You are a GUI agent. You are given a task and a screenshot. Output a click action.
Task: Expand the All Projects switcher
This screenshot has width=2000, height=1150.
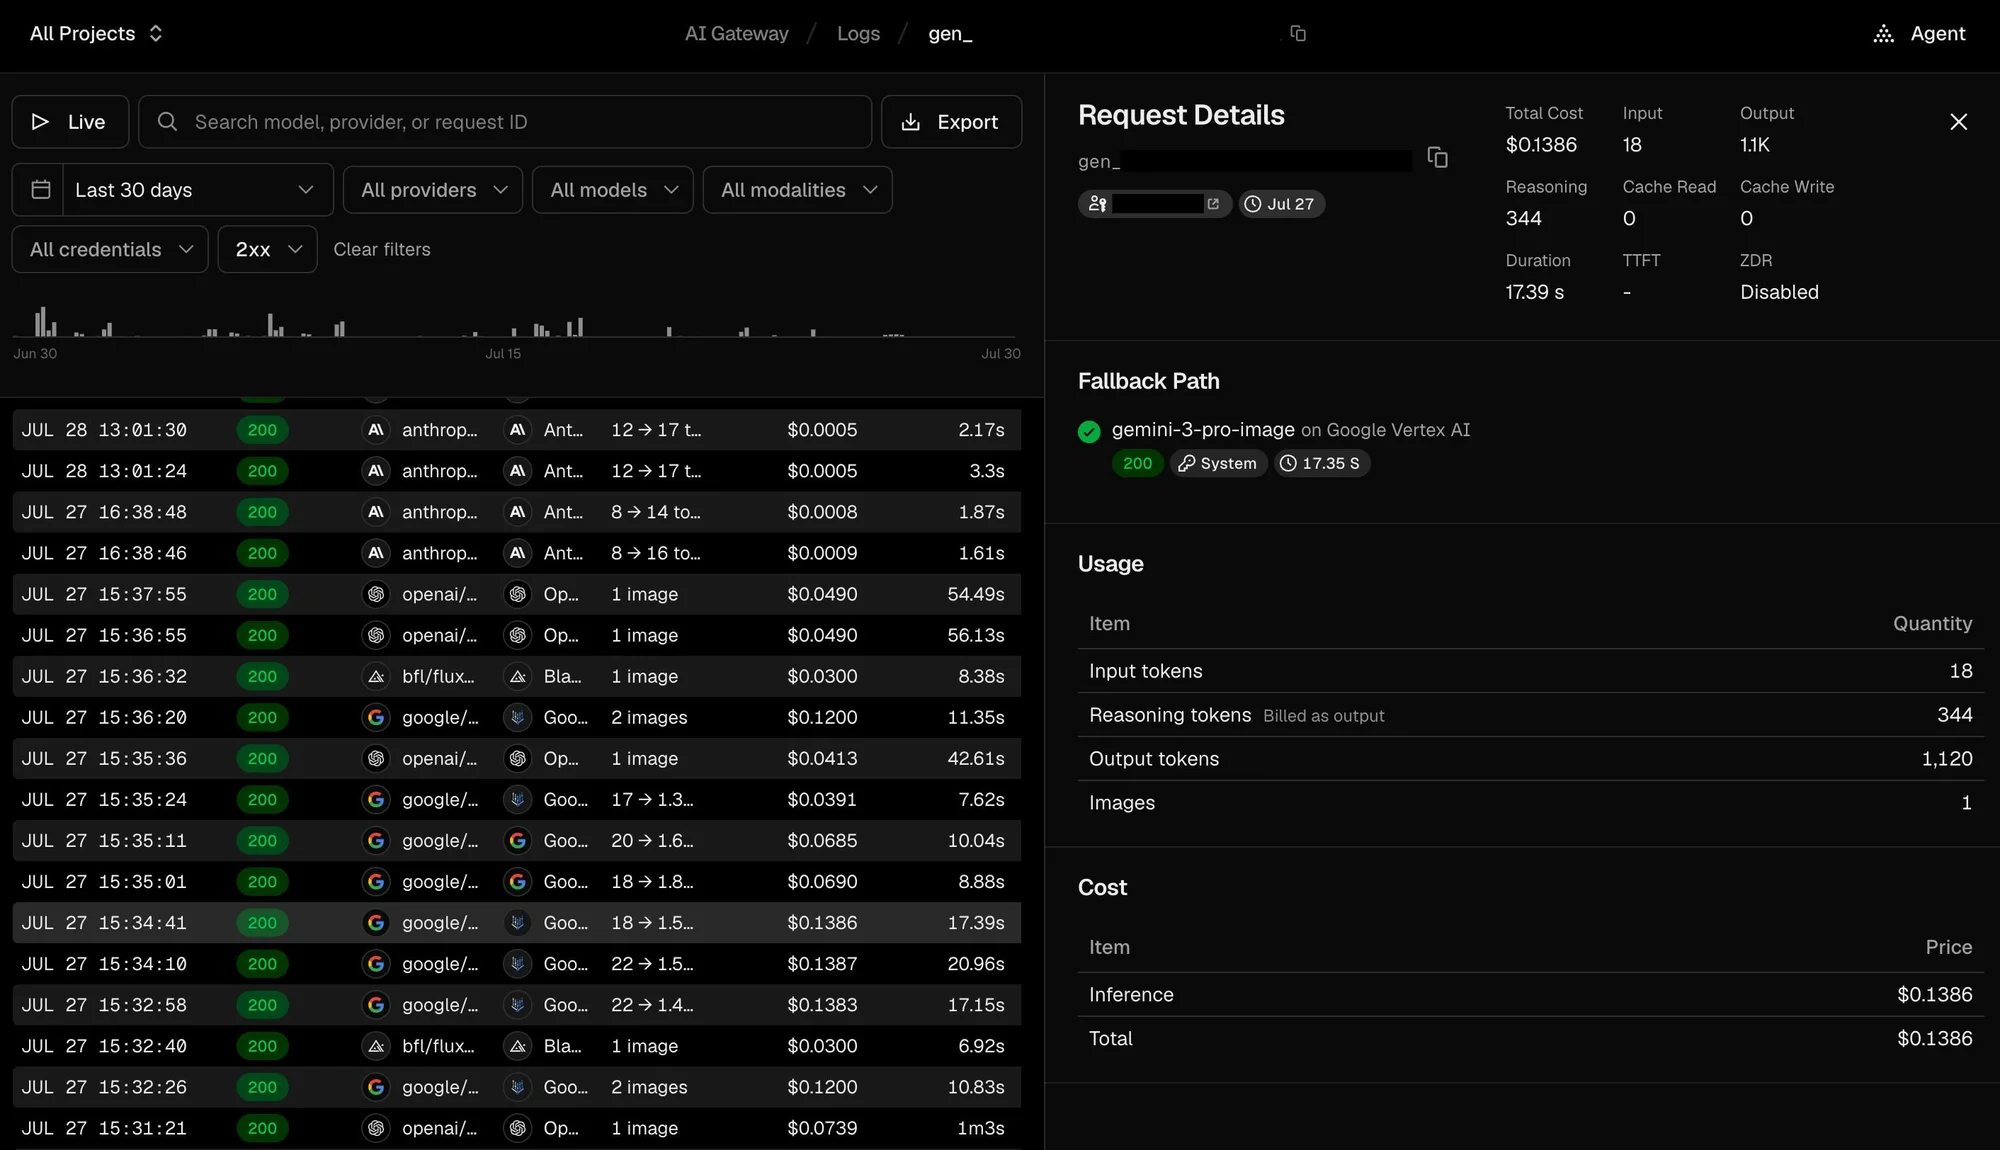(x=96, y=33)
